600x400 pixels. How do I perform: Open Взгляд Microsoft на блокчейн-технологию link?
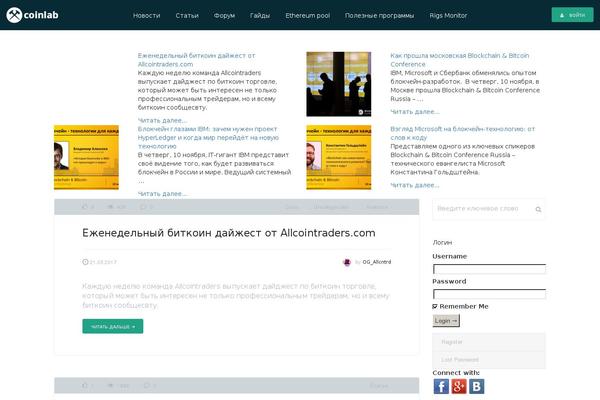[463, 133]
